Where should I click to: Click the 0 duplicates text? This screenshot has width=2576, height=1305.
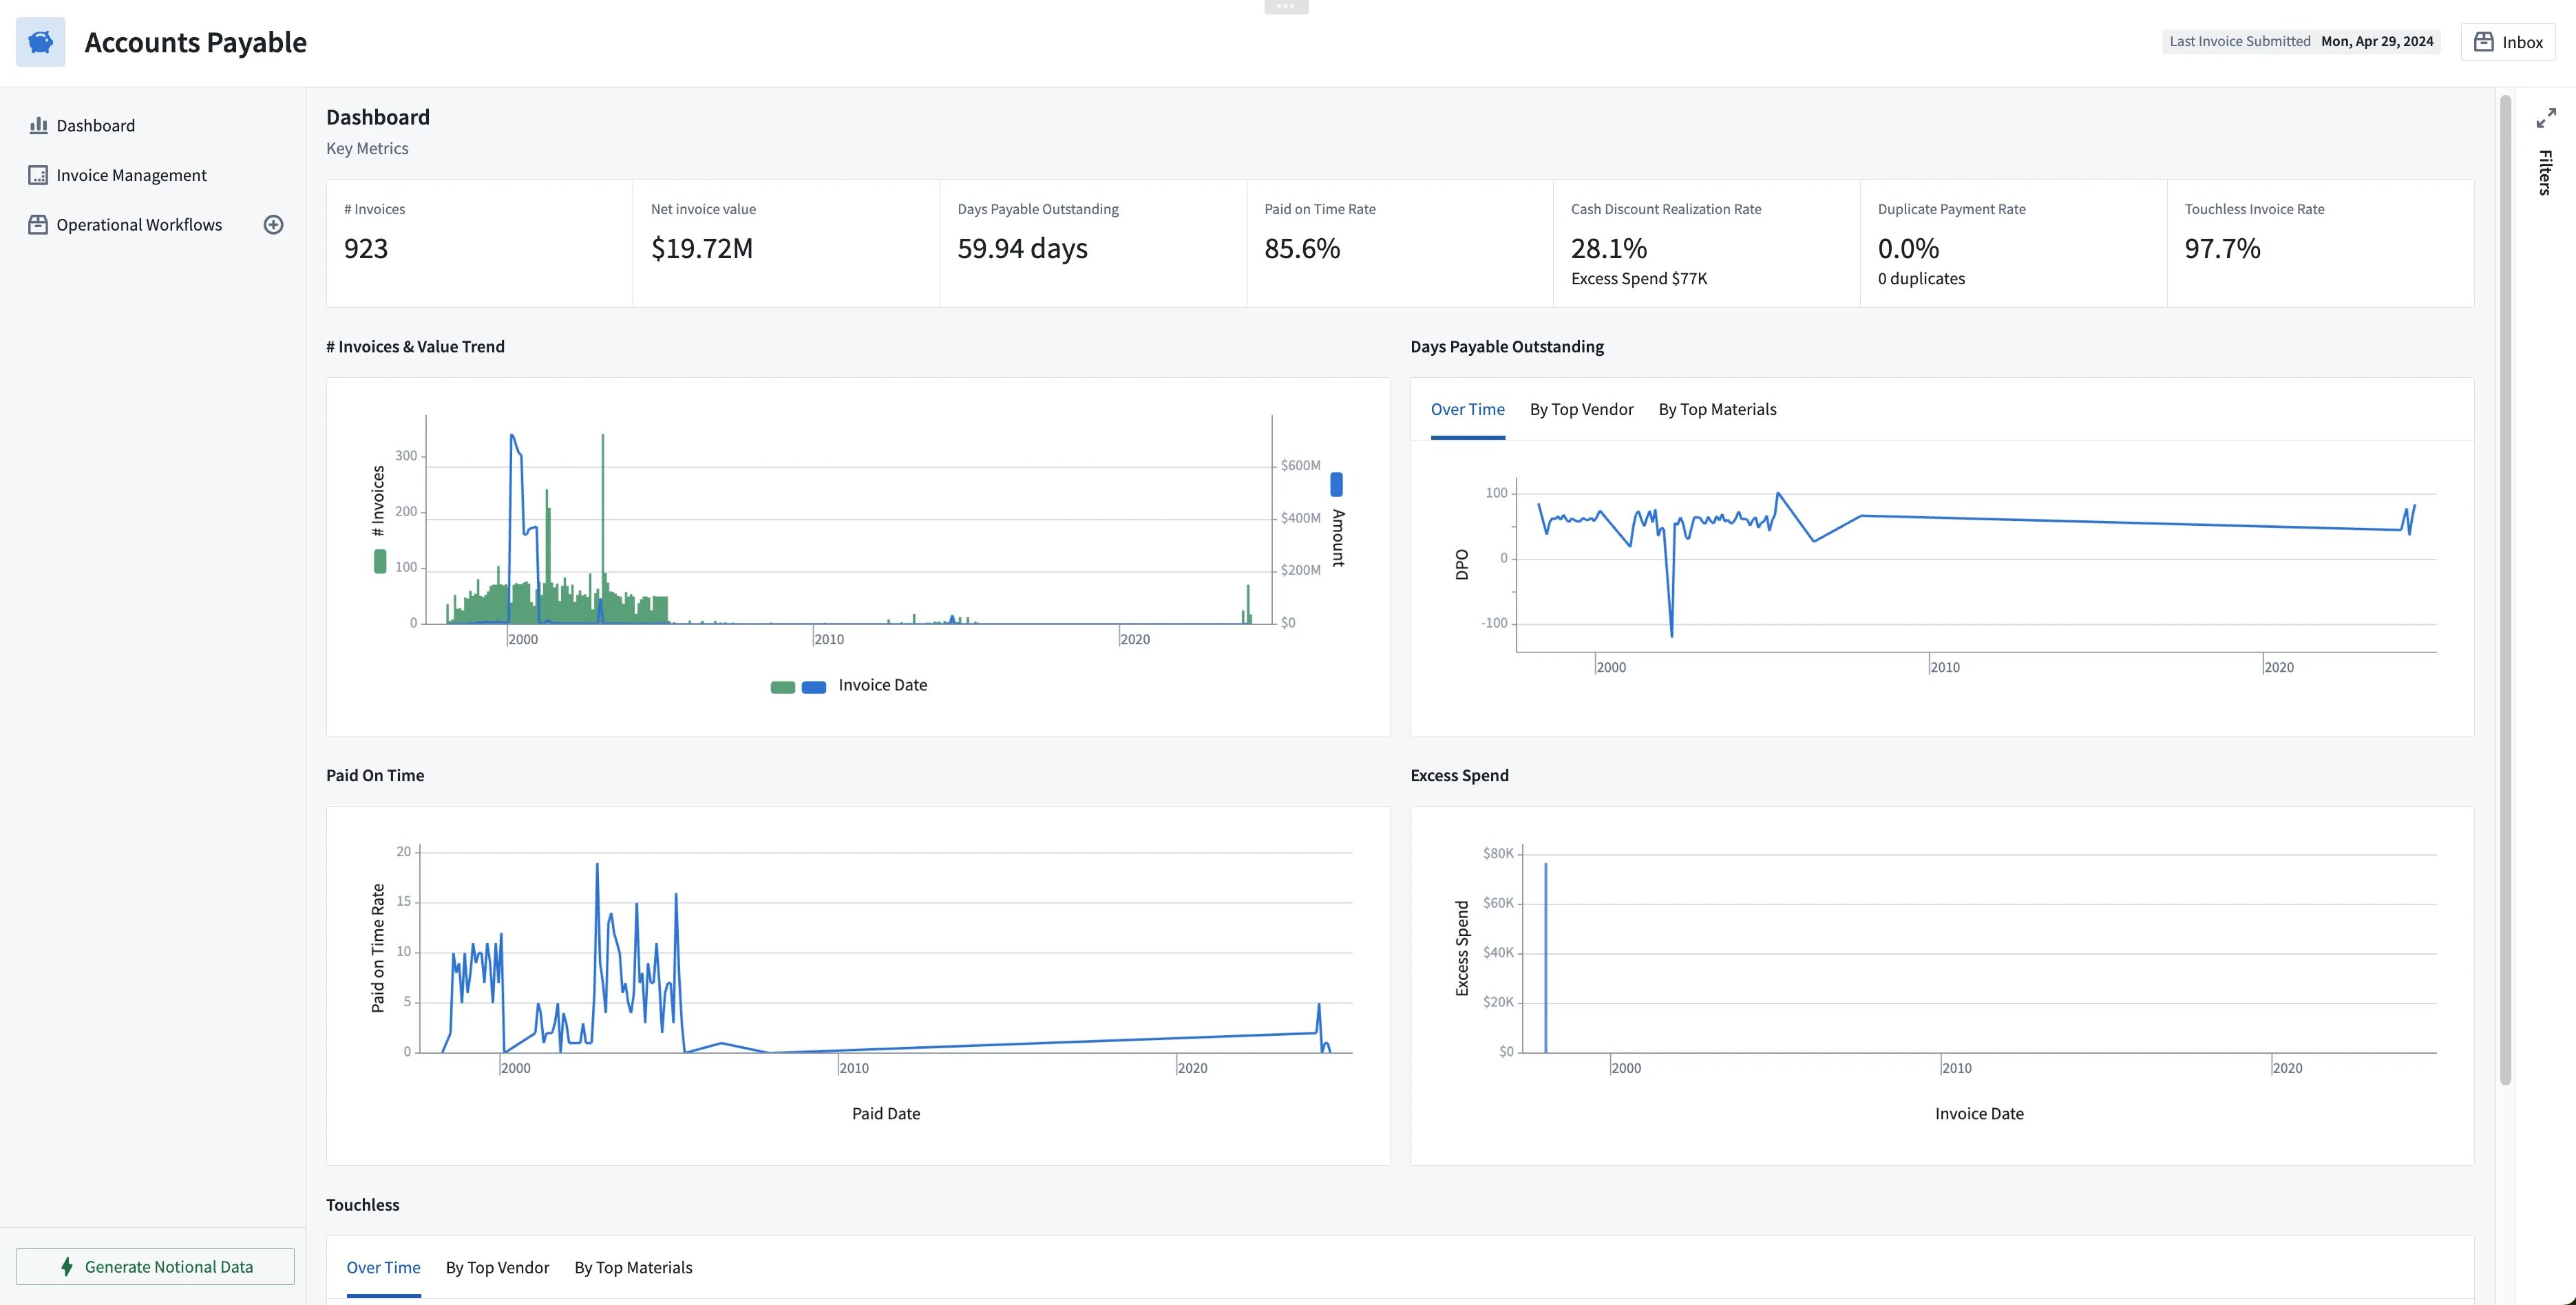(1921, 278)
